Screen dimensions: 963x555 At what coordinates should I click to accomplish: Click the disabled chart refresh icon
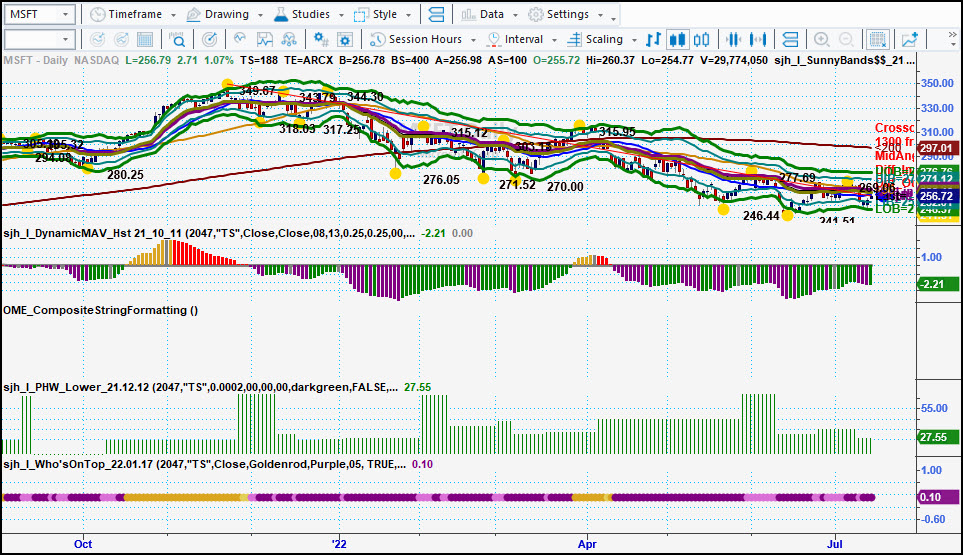(x=98, y=39)
